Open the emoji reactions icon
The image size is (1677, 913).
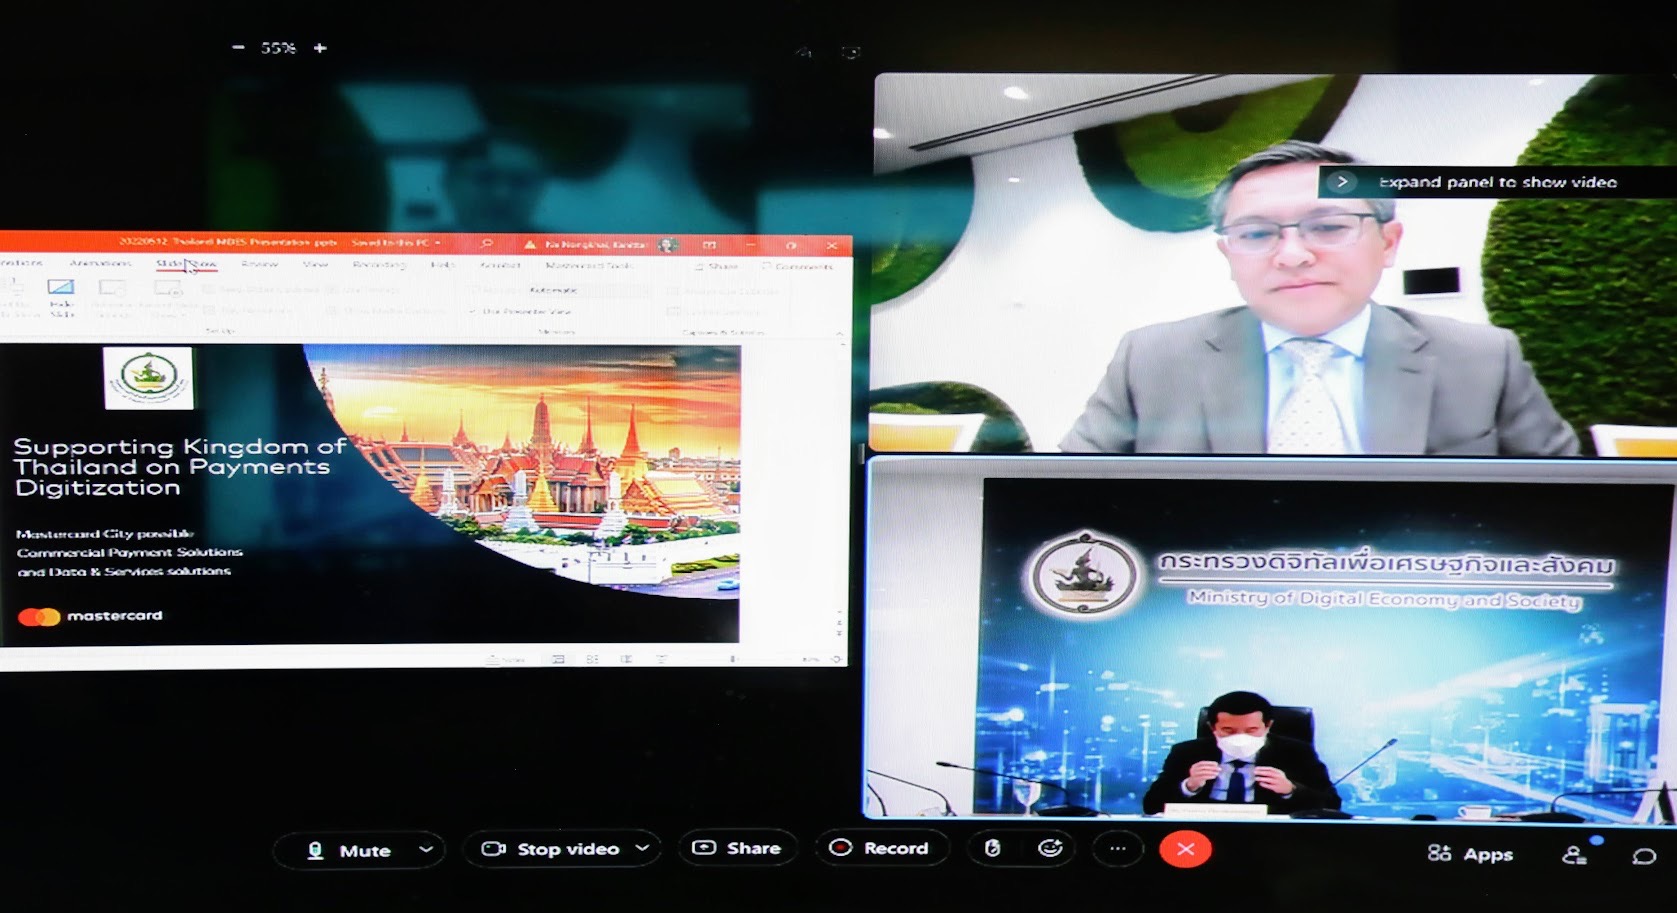pyautogui.click(x=1050, y=848)
